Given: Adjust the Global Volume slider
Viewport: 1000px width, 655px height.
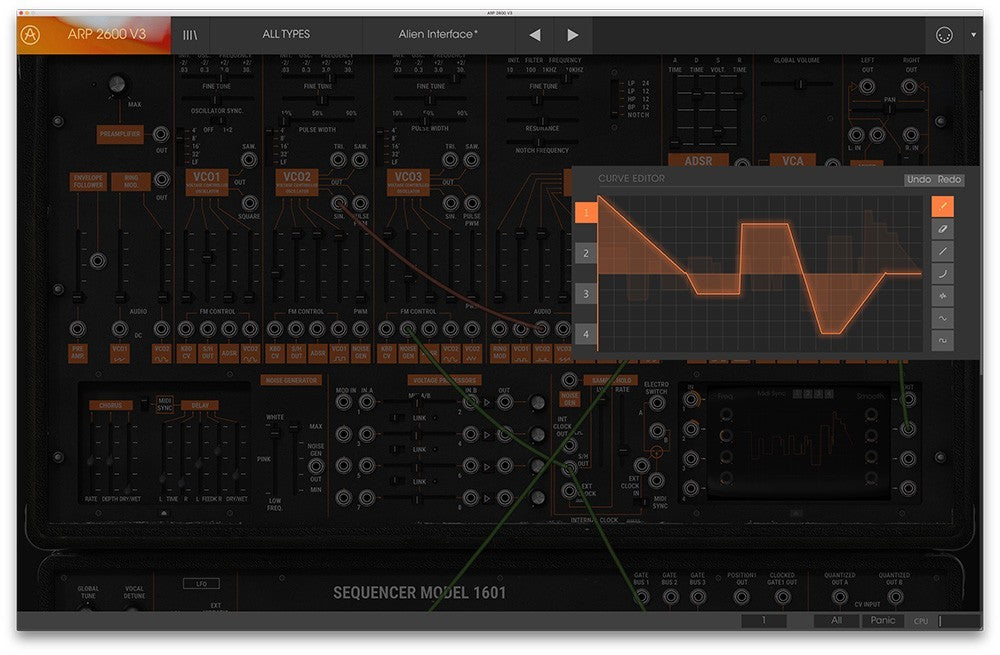Looking at the screenshot, I should click(x=797, y=84).
